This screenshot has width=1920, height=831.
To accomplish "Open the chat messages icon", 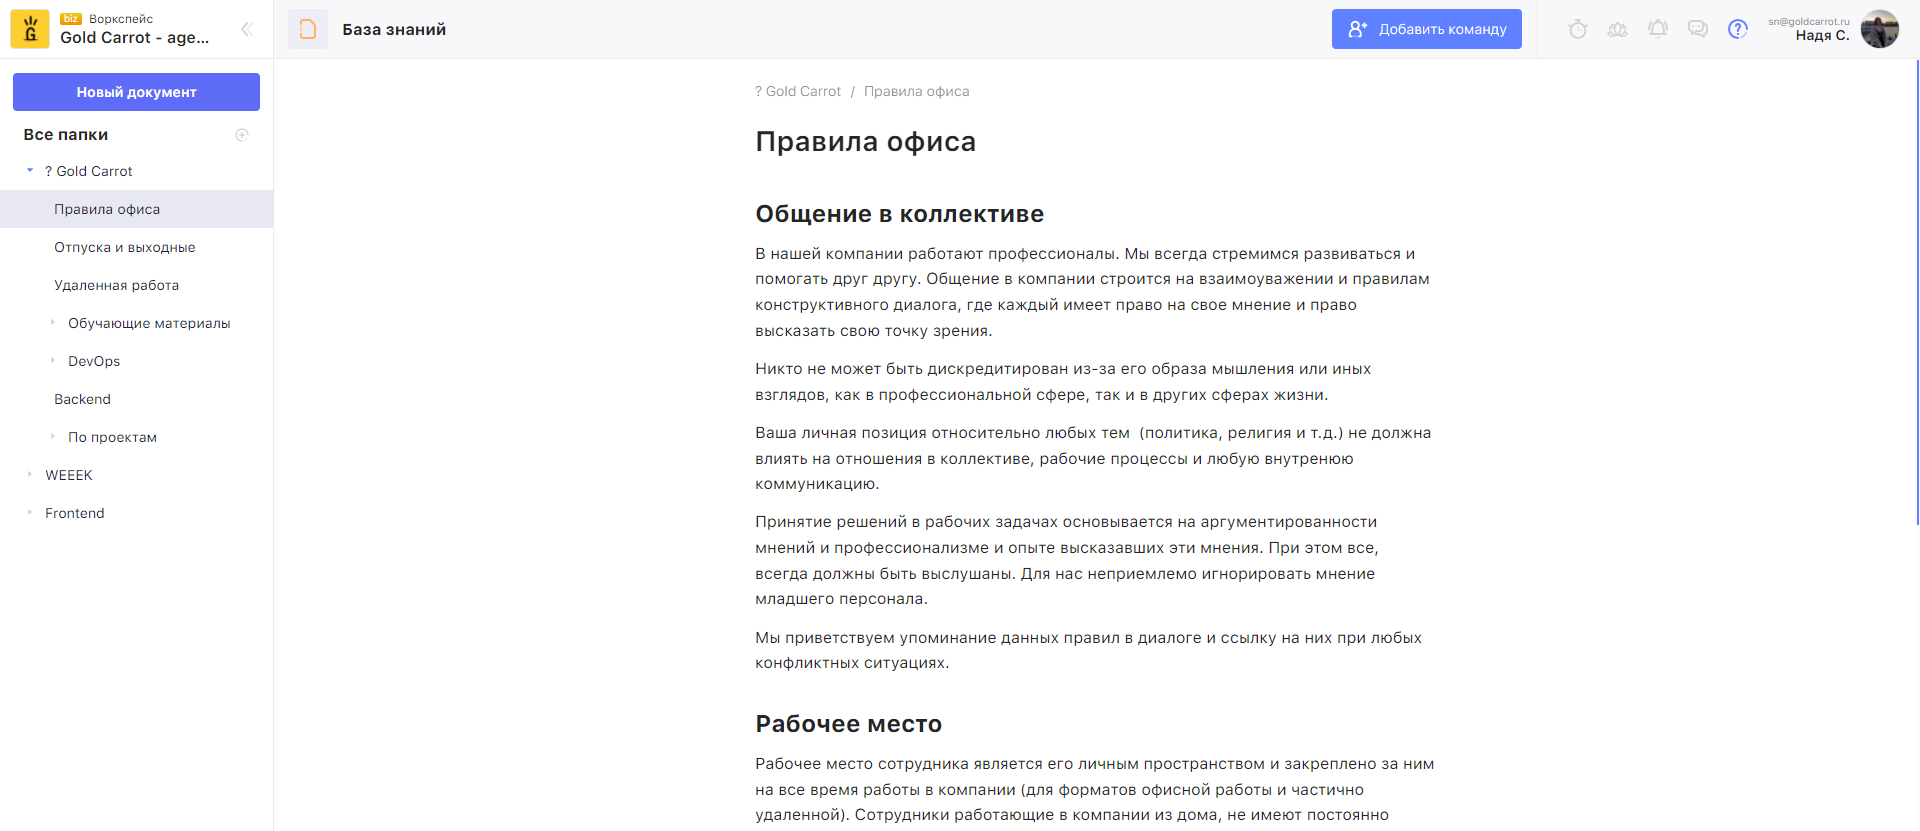I will [x=1697, y=29].
